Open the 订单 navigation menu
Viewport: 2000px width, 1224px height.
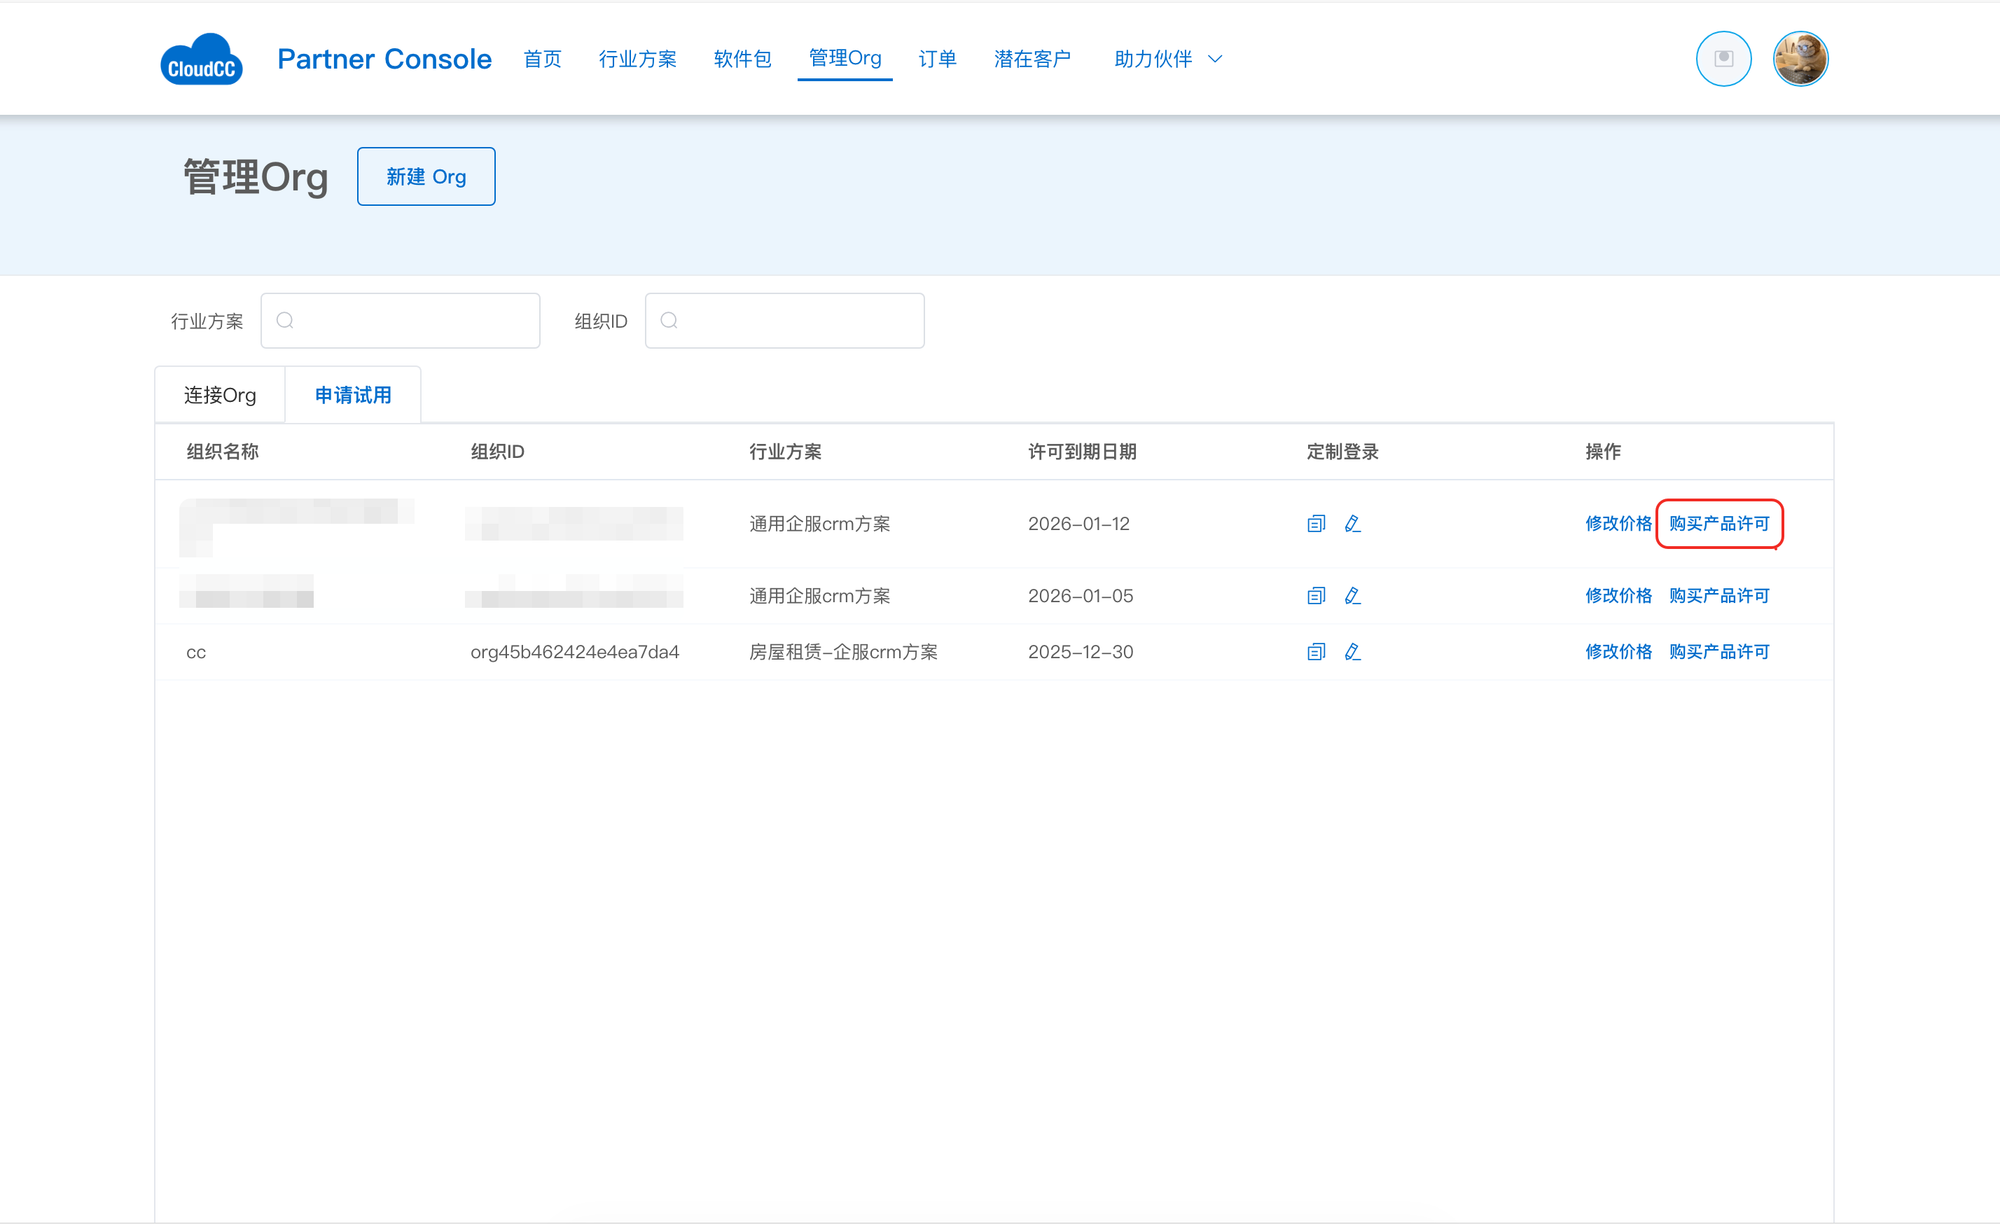click(x=937, y=59)
